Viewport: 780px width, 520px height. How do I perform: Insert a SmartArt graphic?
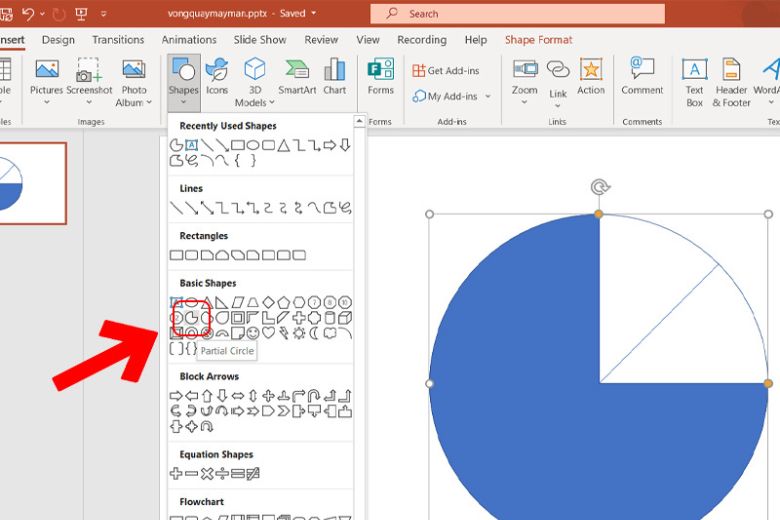tap(297, 77)
